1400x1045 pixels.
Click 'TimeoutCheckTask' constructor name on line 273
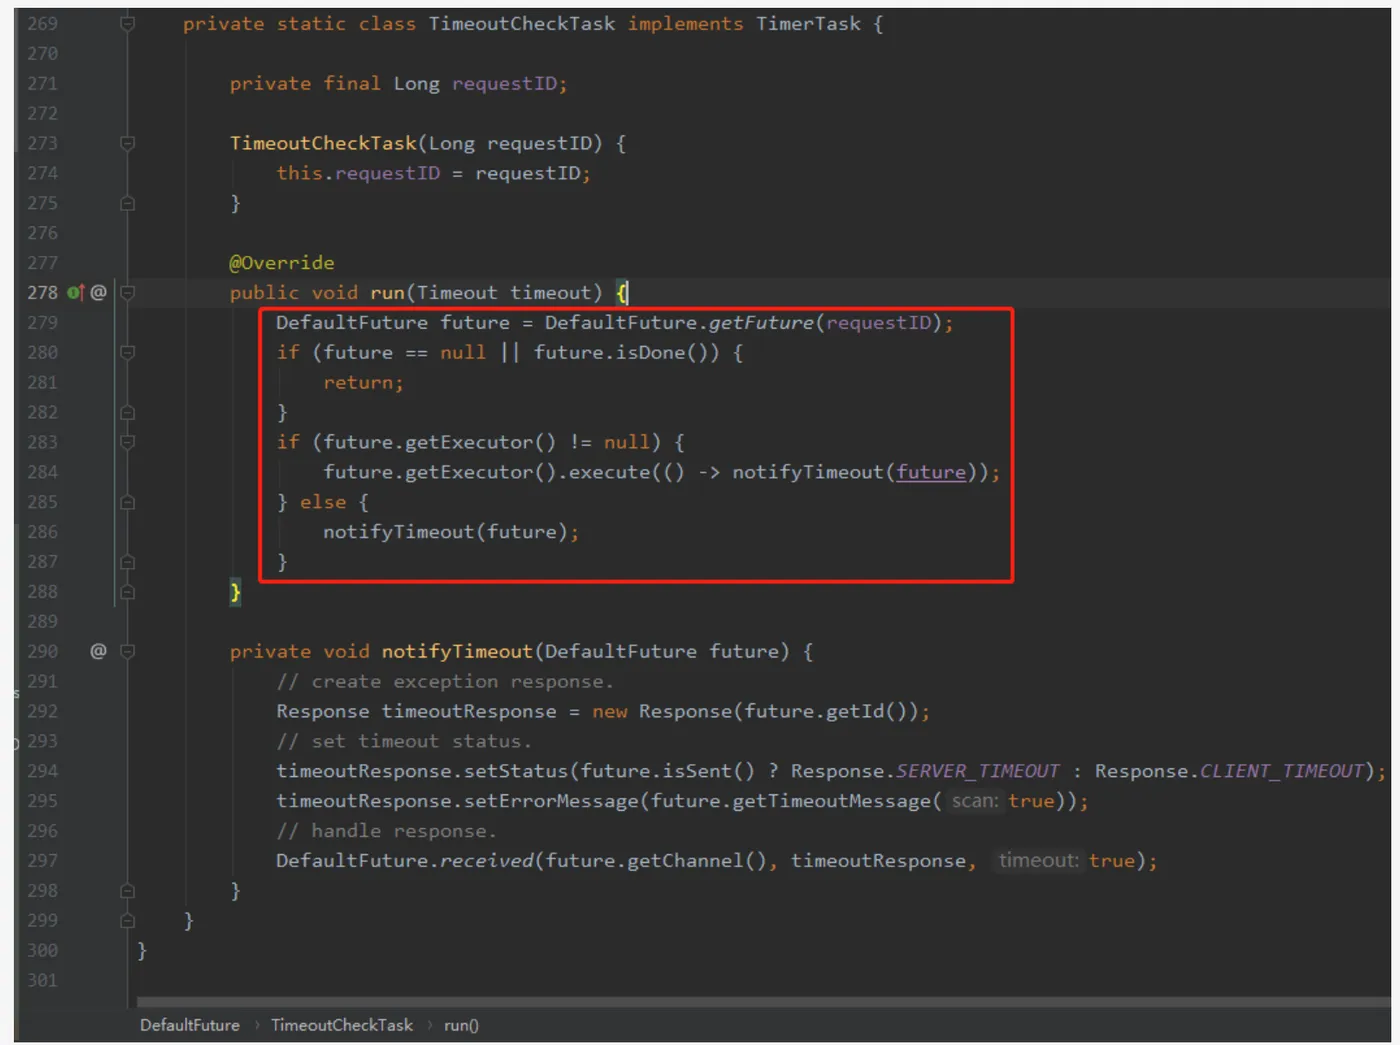point(323,143)
